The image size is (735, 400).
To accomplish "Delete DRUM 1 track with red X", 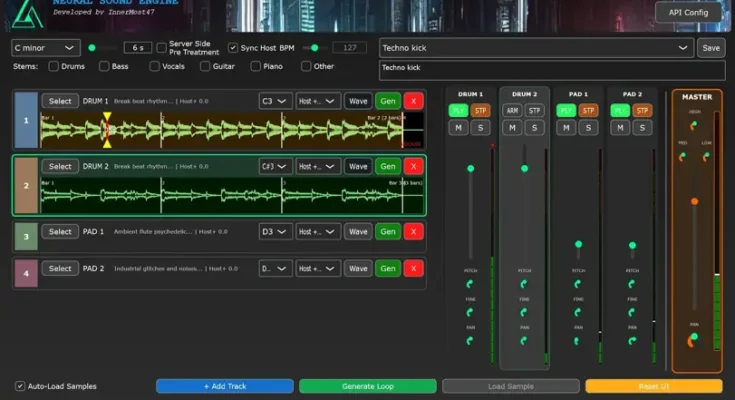I will point(413,101).
